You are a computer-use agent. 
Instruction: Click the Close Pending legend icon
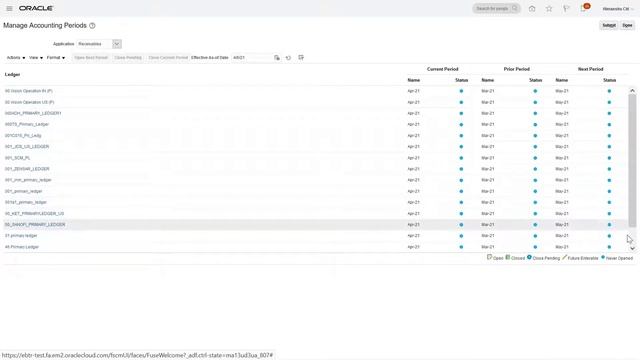(x=529, y=257)
